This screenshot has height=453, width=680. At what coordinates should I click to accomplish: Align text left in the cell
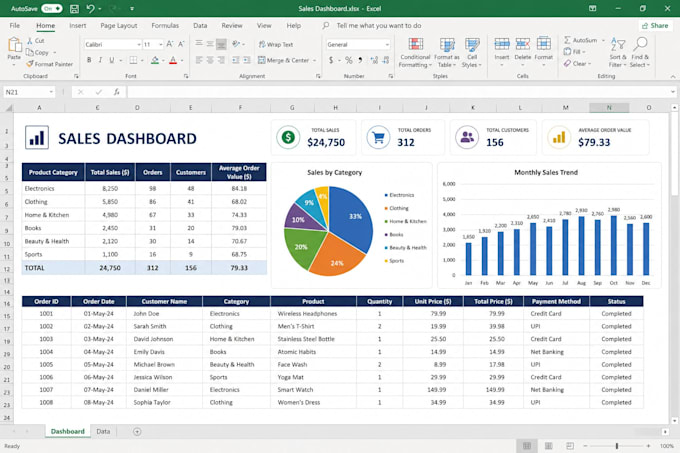pos(199,60)
